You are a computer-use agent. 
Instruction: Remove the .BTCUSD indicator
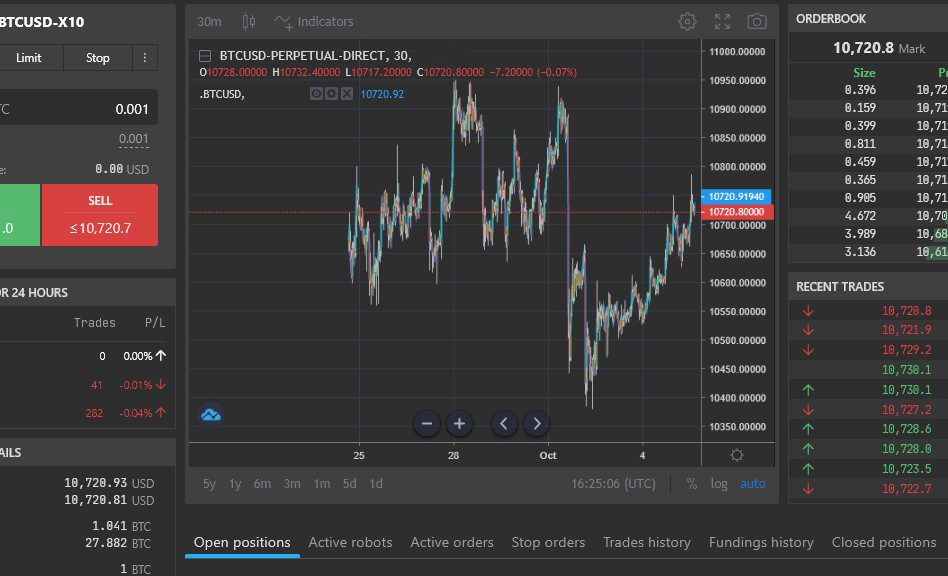pos(346,94)
